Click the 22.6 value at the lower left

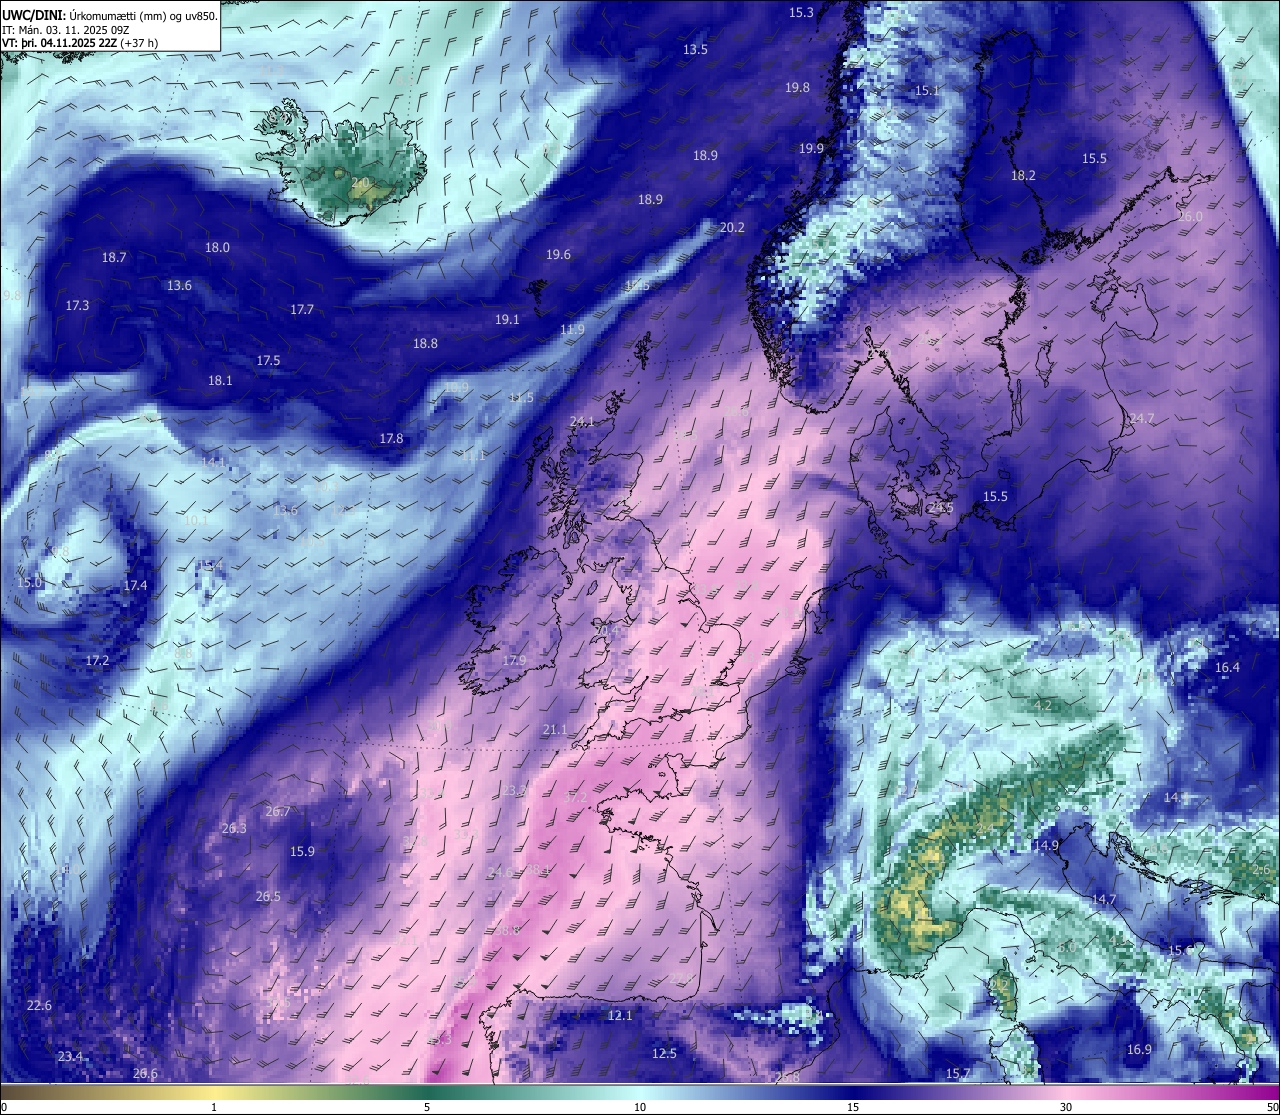click(39, 1006)
